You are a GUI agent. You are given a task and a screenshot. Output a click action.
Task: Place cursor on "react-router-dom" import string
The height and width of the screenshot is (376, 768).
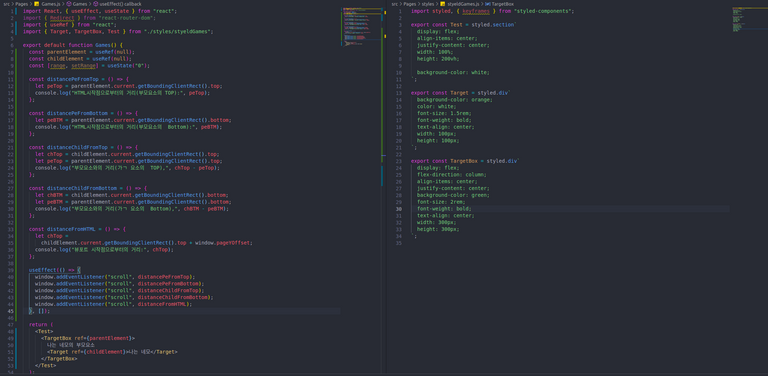coord(126,18)
